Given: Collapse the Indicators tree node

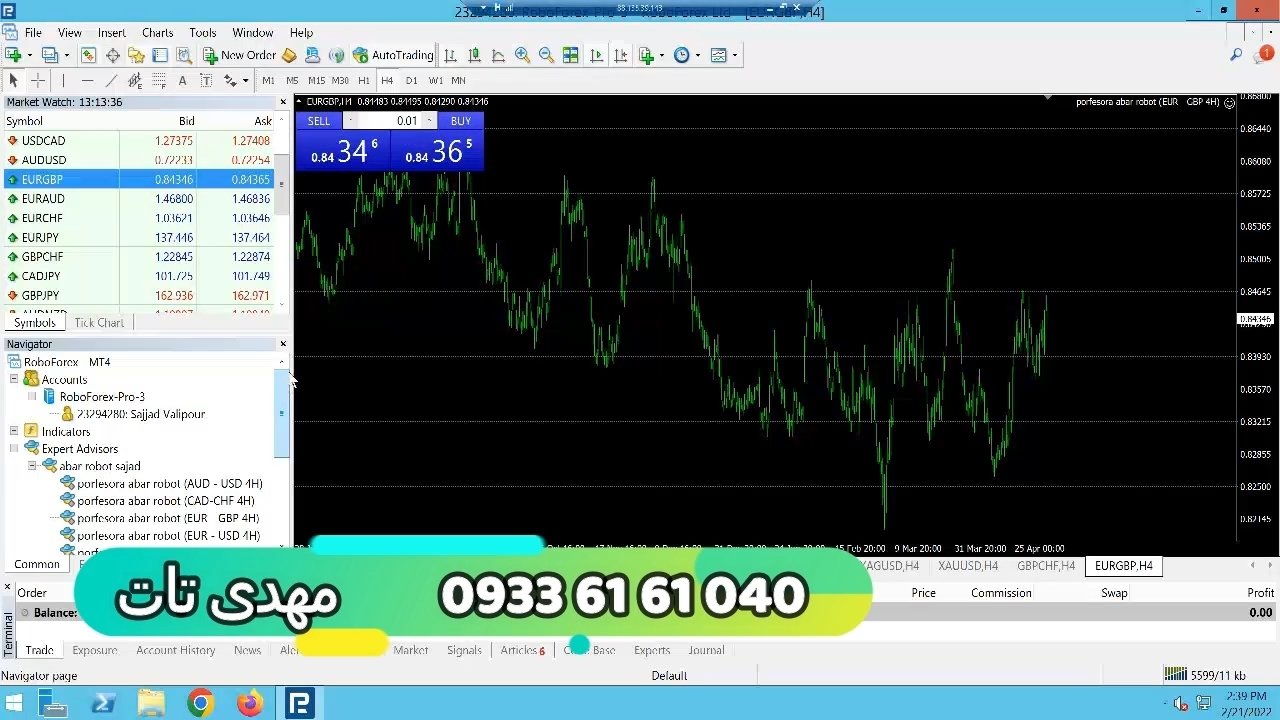Looking at the screenshot, I should point(14,432).
